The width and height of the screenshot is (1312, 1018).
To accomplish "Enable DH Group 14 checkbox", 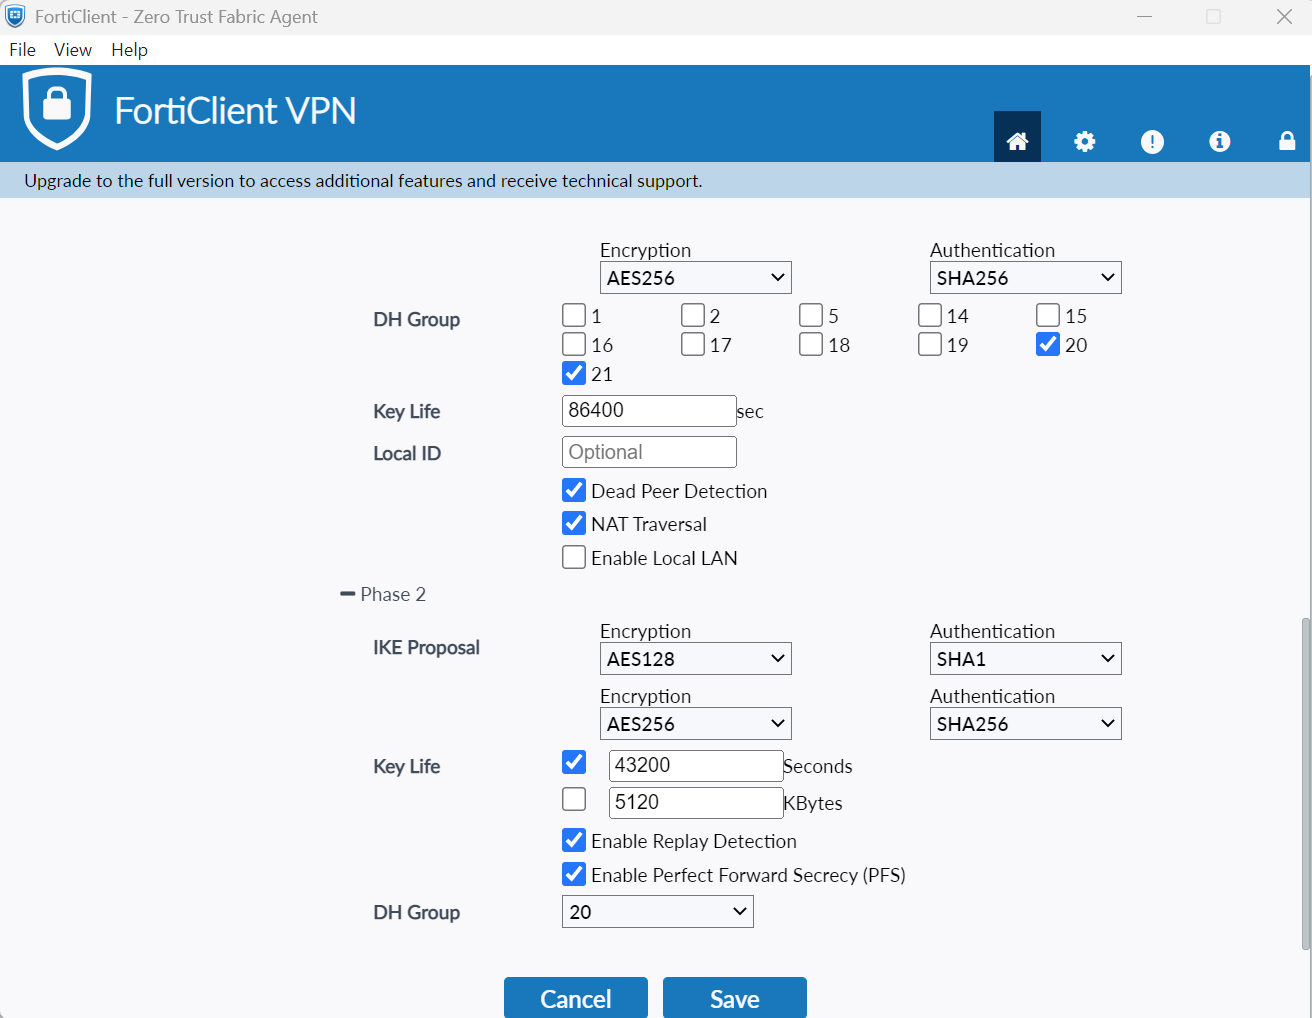I will (930, 316).
